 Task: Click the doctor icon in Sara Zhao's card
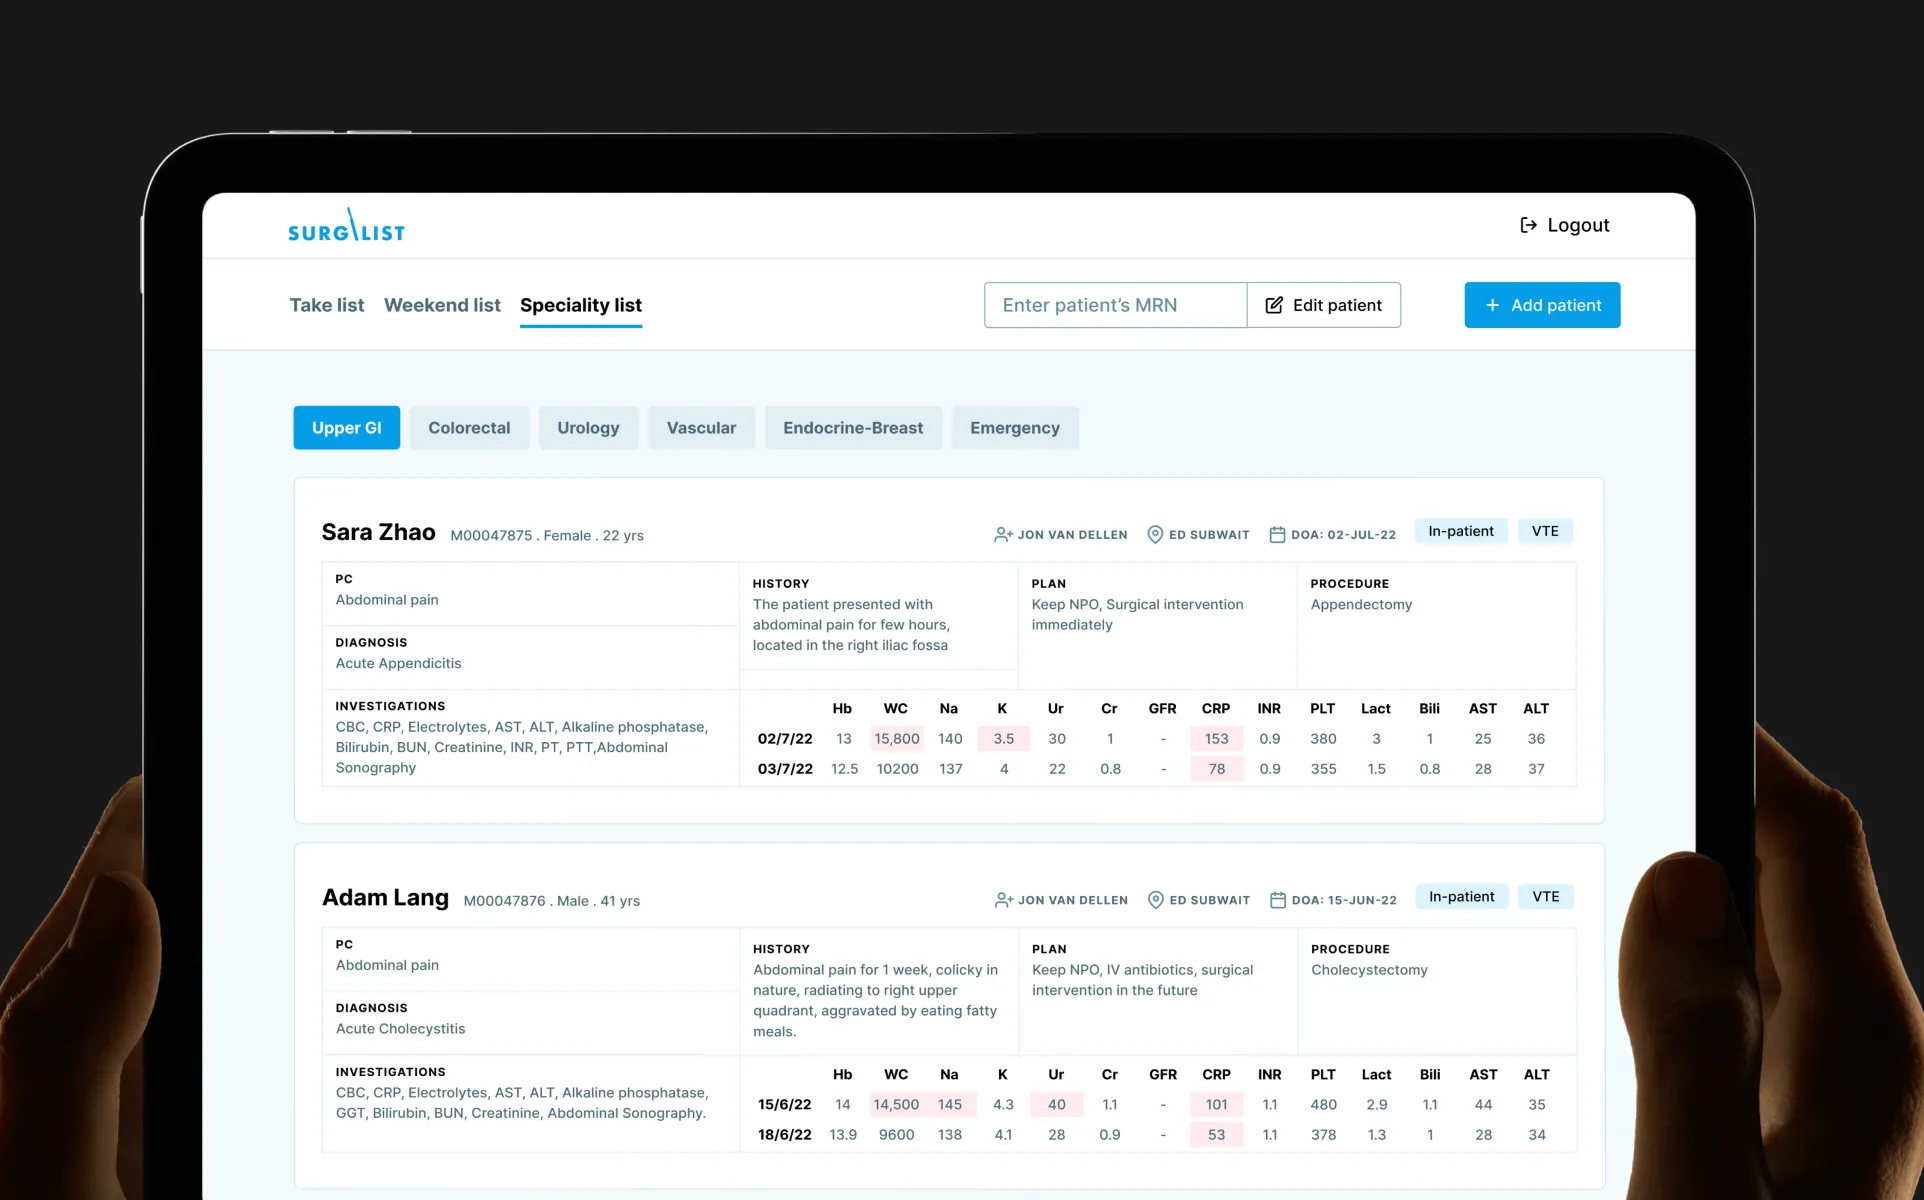pyautogui.click(x=1003, y=535)
